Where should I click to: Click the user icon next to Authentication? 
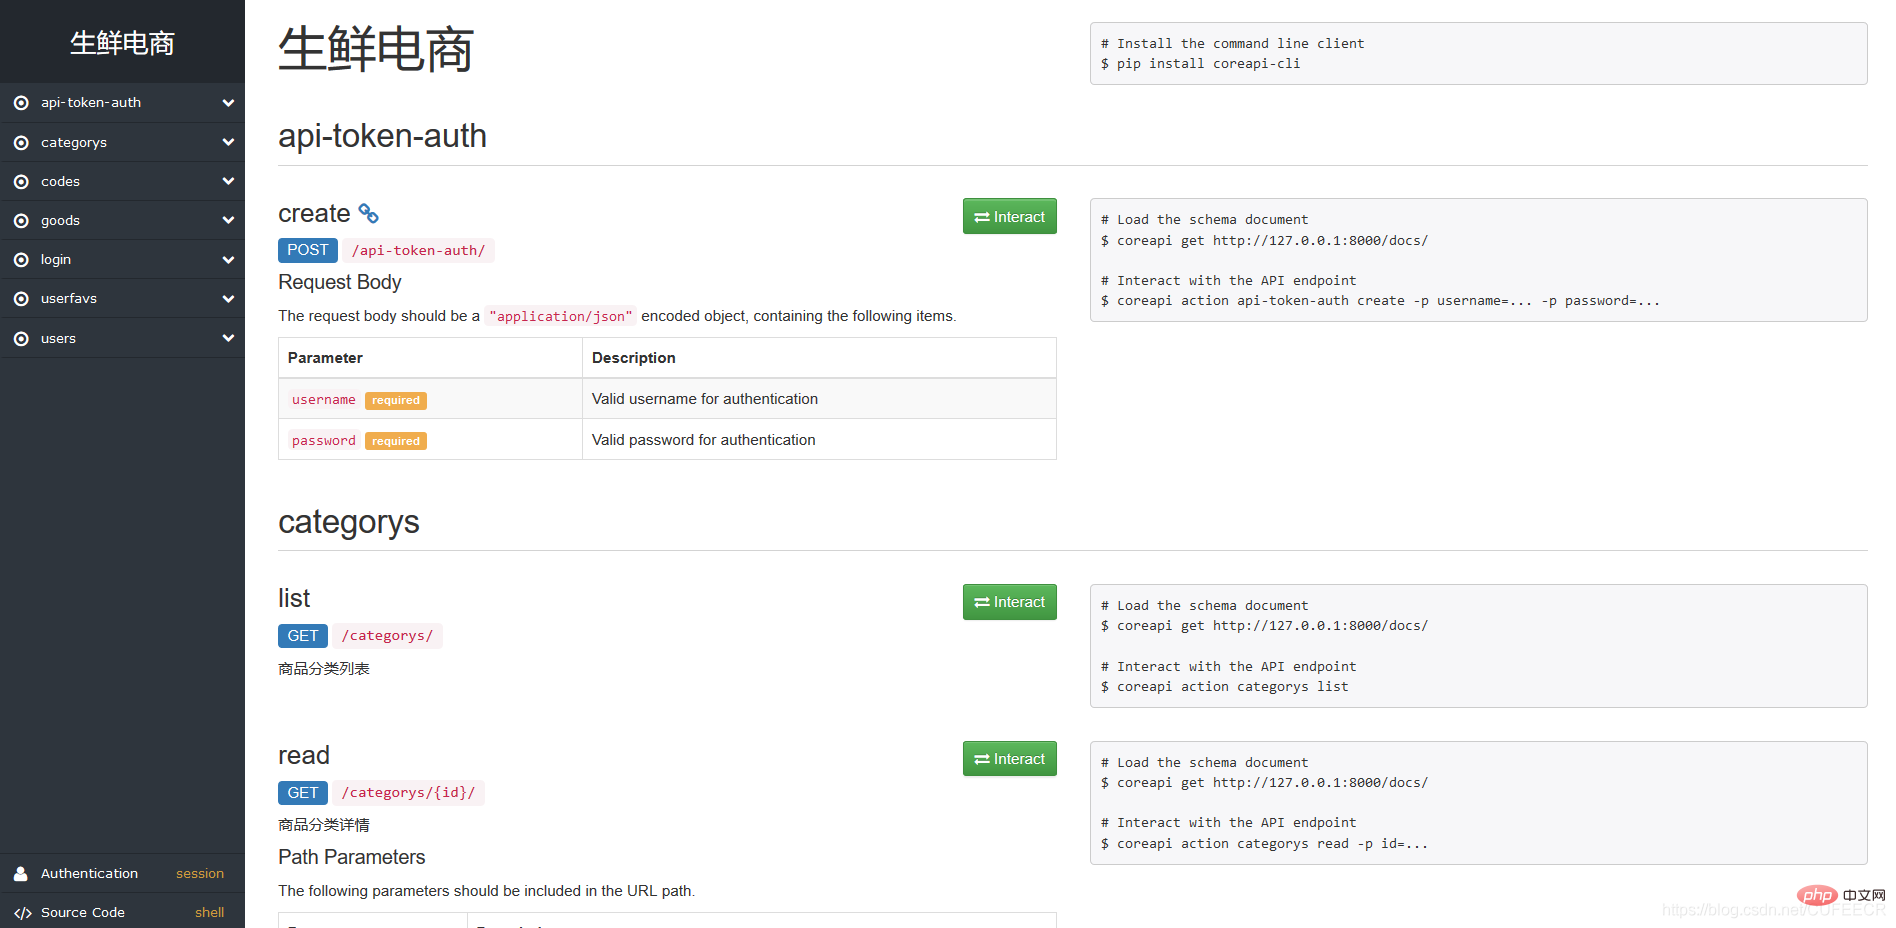tap(21, 874)
